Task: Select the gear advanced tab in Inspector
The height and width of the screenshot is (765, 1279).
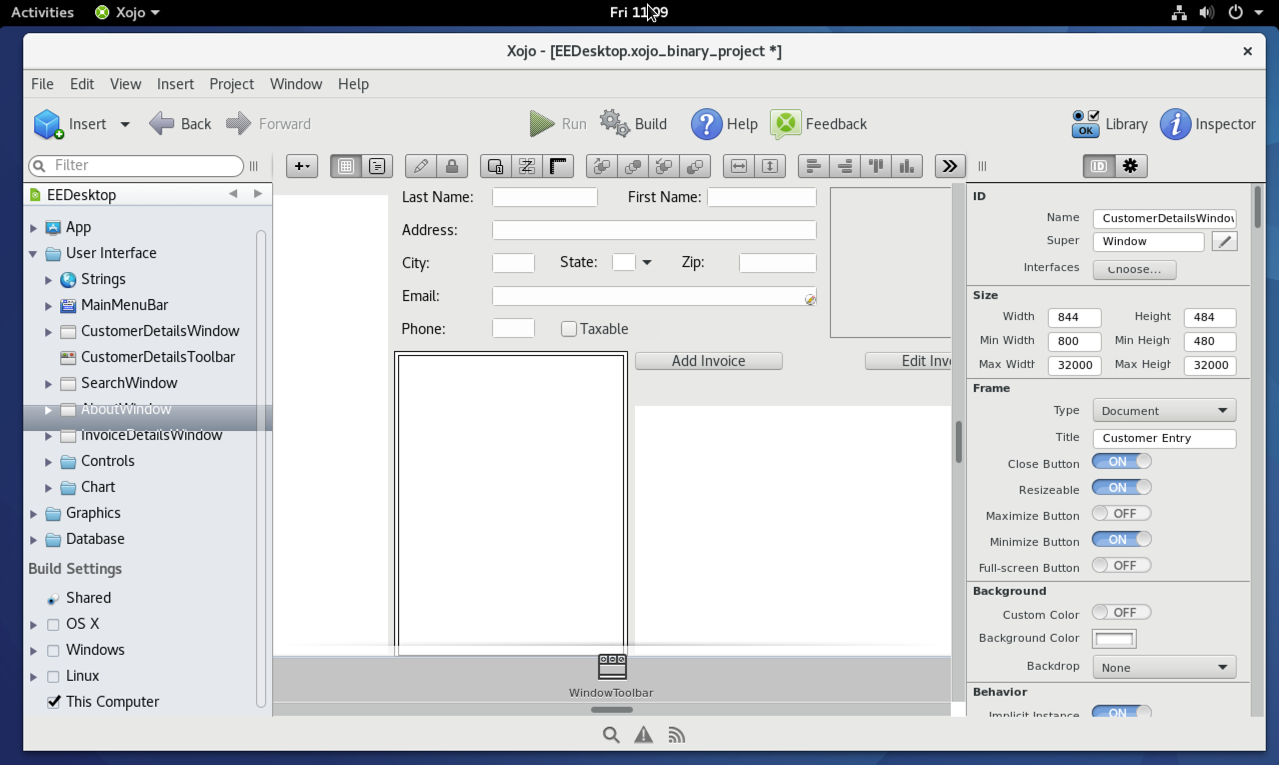Action: [1130, 166]
